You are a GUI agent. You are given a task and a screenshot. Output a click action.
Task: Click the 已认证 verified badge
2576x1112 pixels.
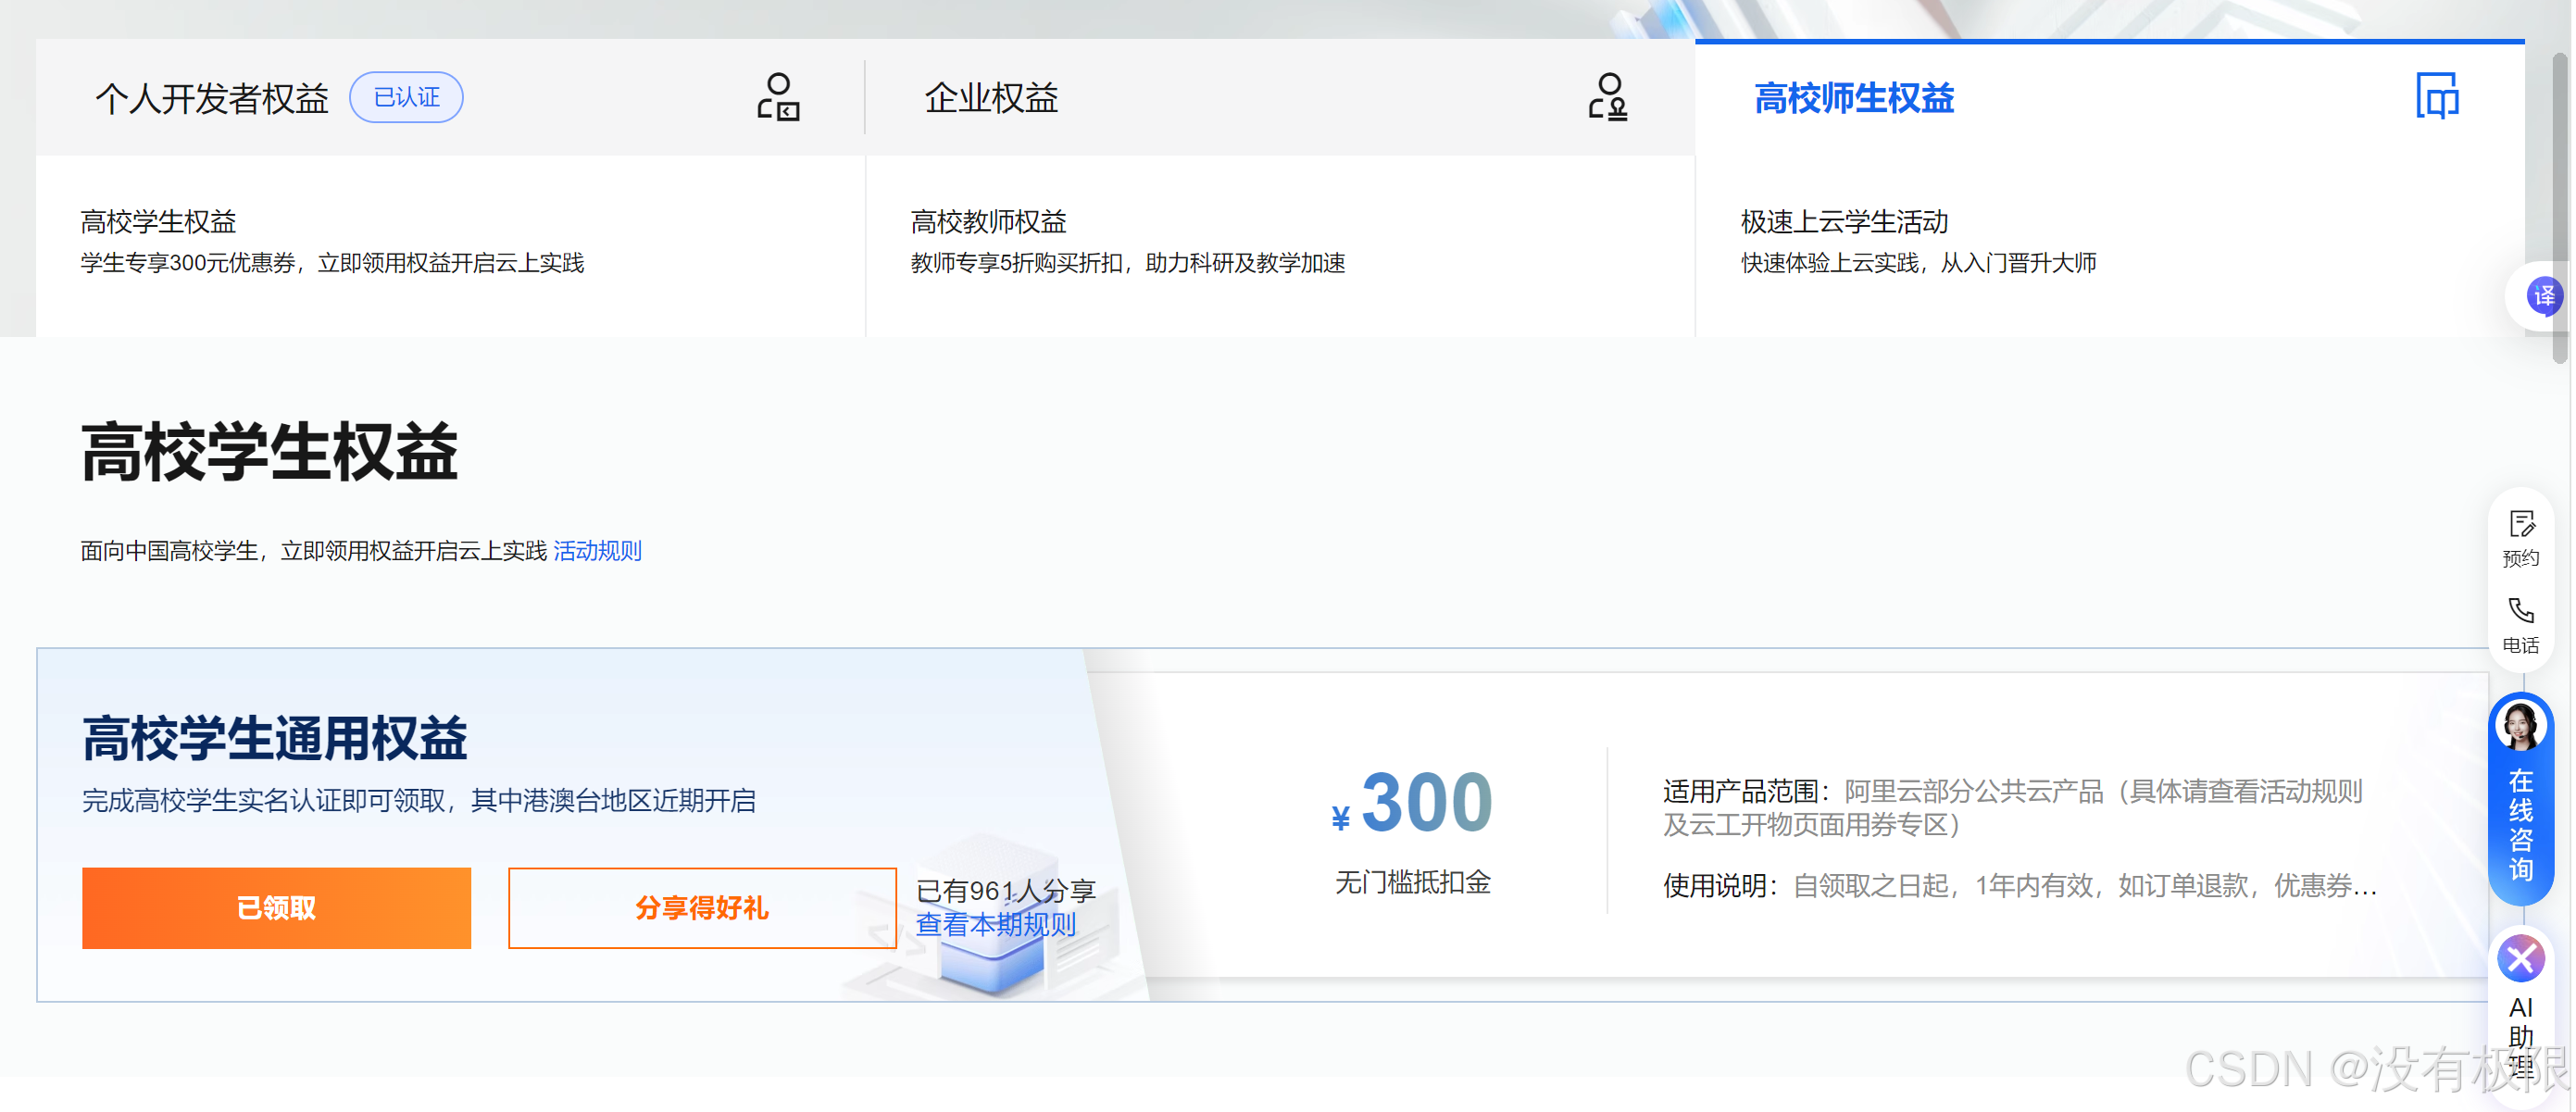point(406,97)
